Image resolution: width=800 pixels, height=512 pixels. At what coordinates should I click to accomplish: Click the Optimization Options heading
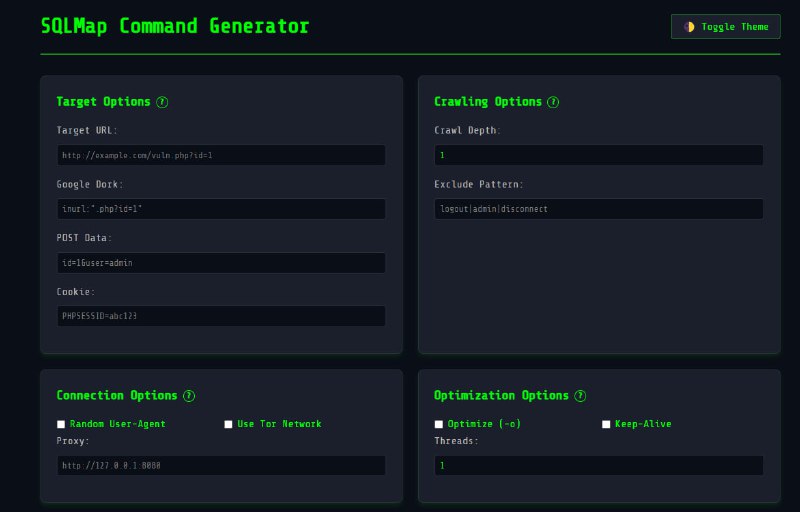[501, 395]
